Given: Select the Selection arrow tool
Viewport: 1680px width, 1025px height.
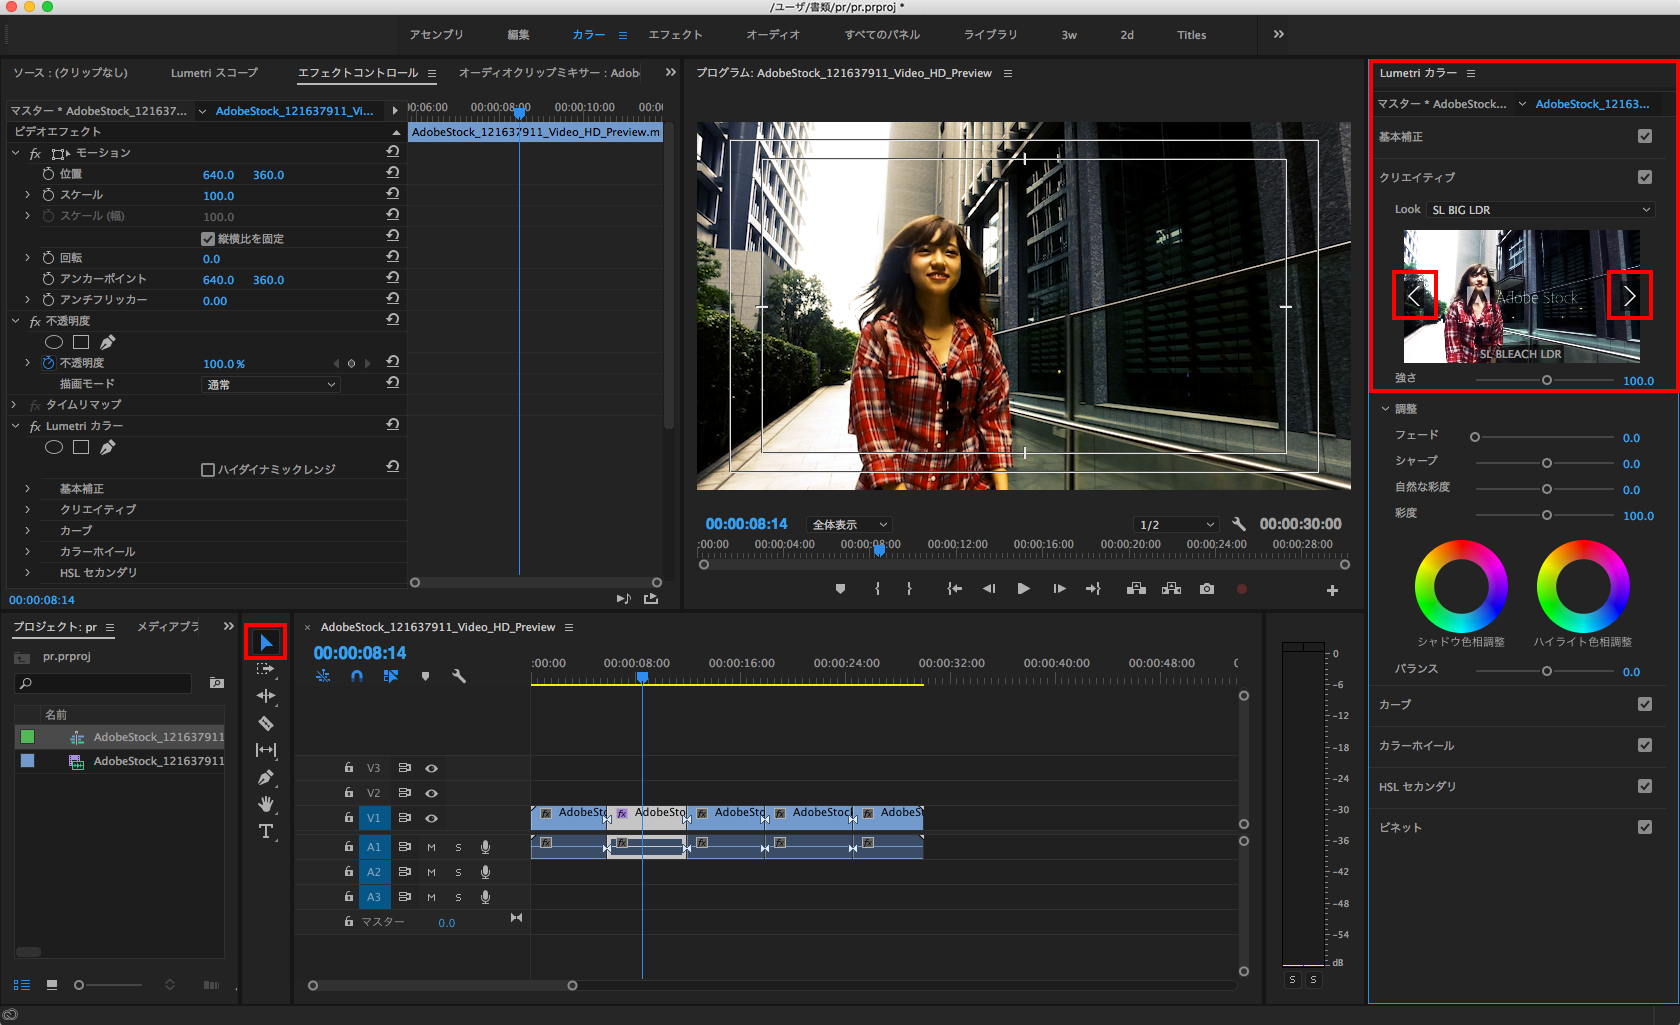Looking at the screenshot, I should 265,642.
